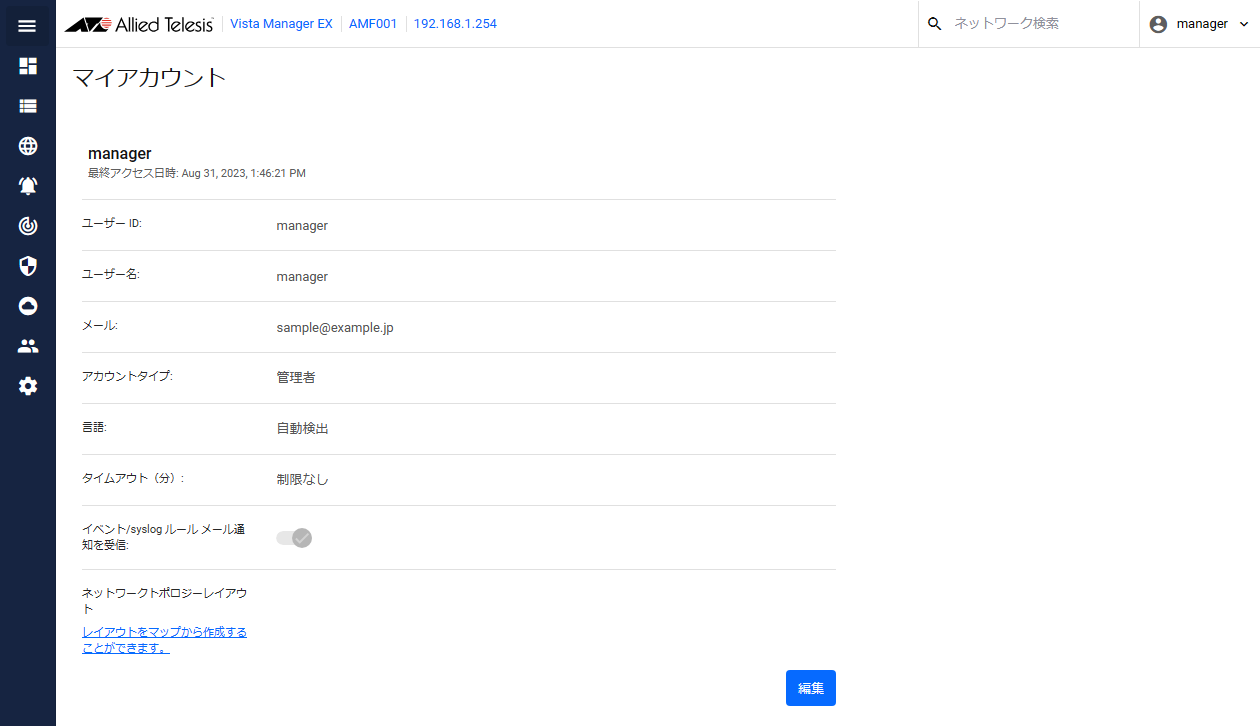The height and width of the screenshot is (726, 1260).
Task: Open the user management people icon
Action: pos(28,346)
